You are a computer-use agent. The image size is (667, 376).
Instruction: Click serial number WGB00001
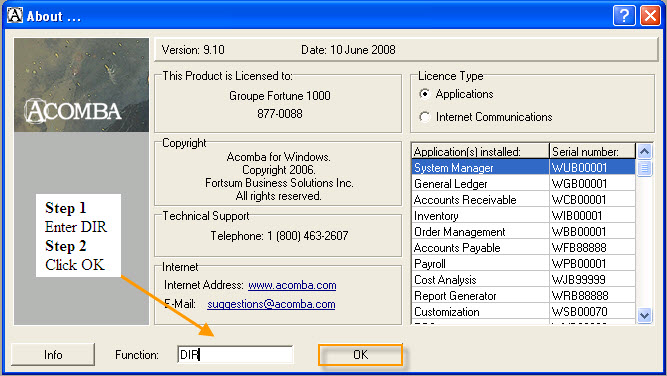coord(579,184)
